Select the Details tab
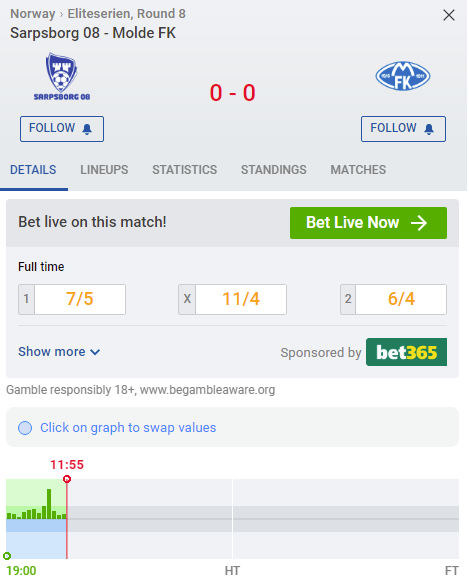This screenshot has width=469, height=588. coord(33,170)
